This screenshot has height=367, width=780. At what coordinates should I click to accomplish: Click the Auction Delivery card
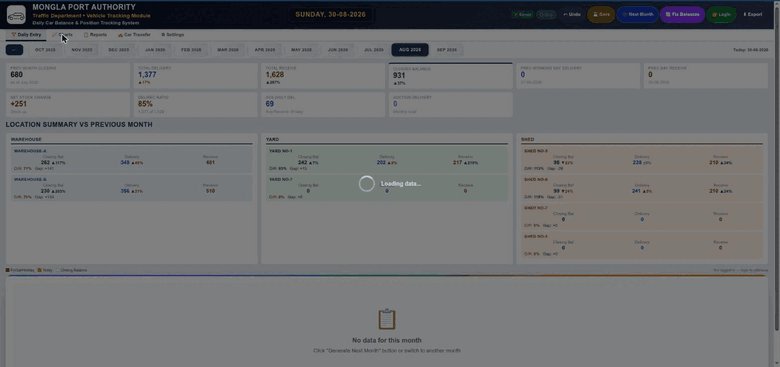point(451,104)
